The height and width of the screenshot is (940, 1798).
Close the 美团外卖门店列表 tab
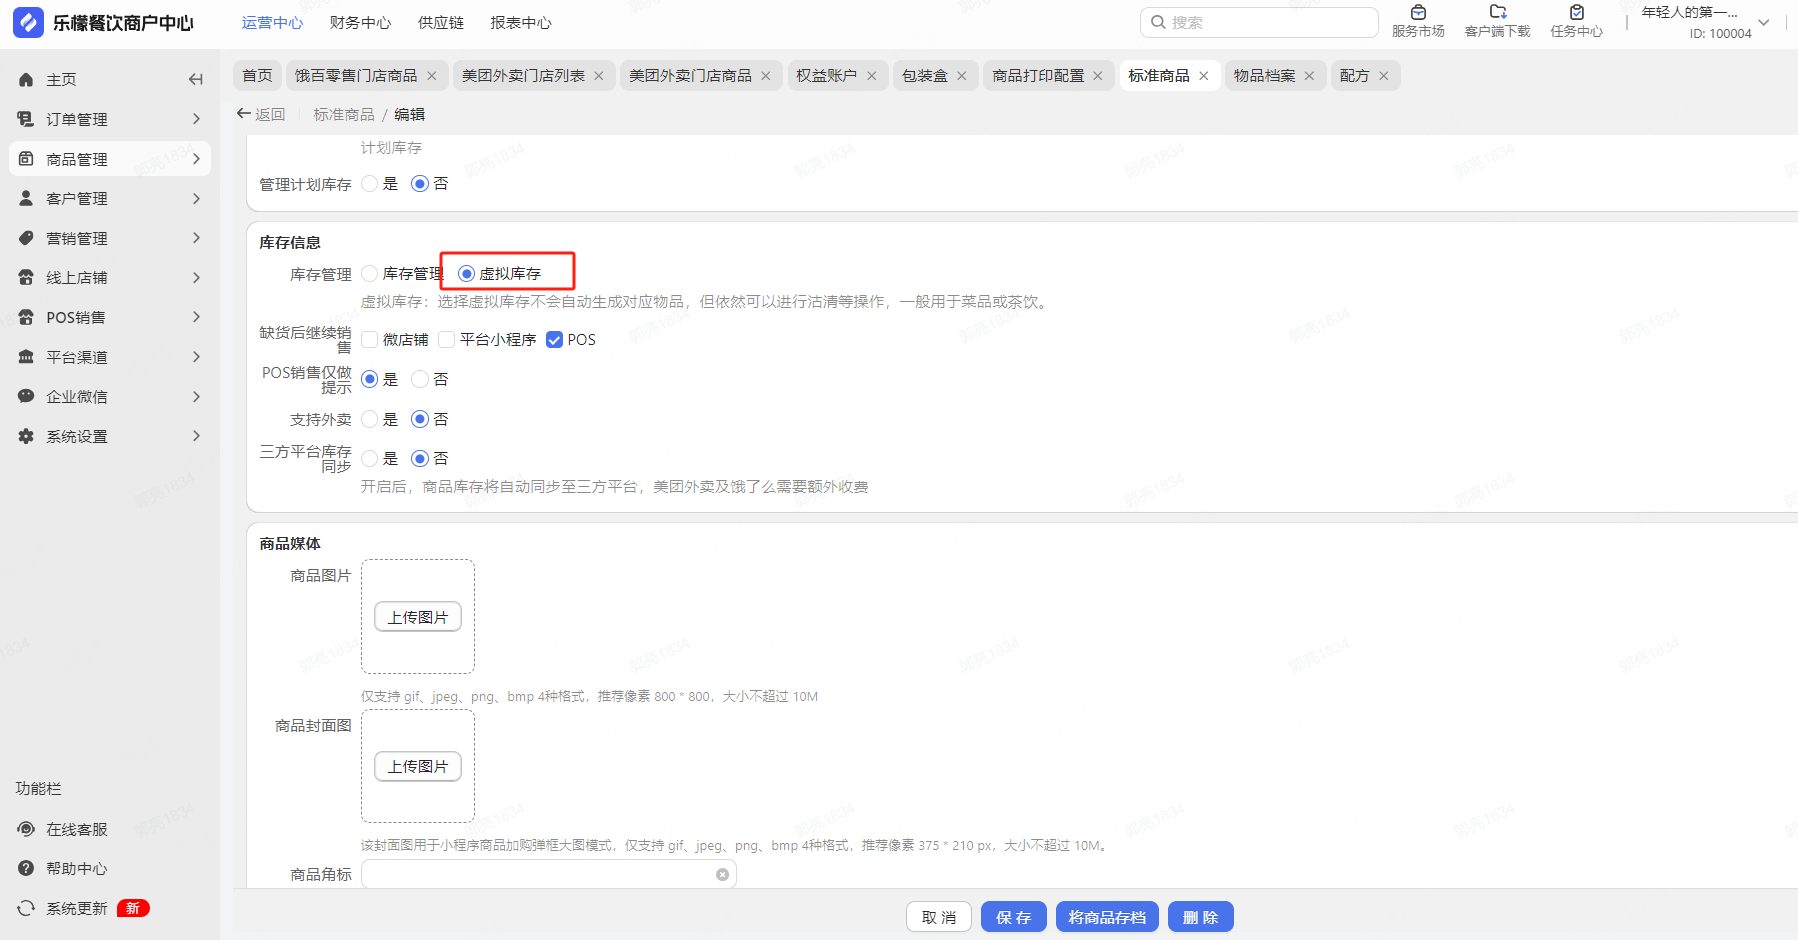pos(599,76)
